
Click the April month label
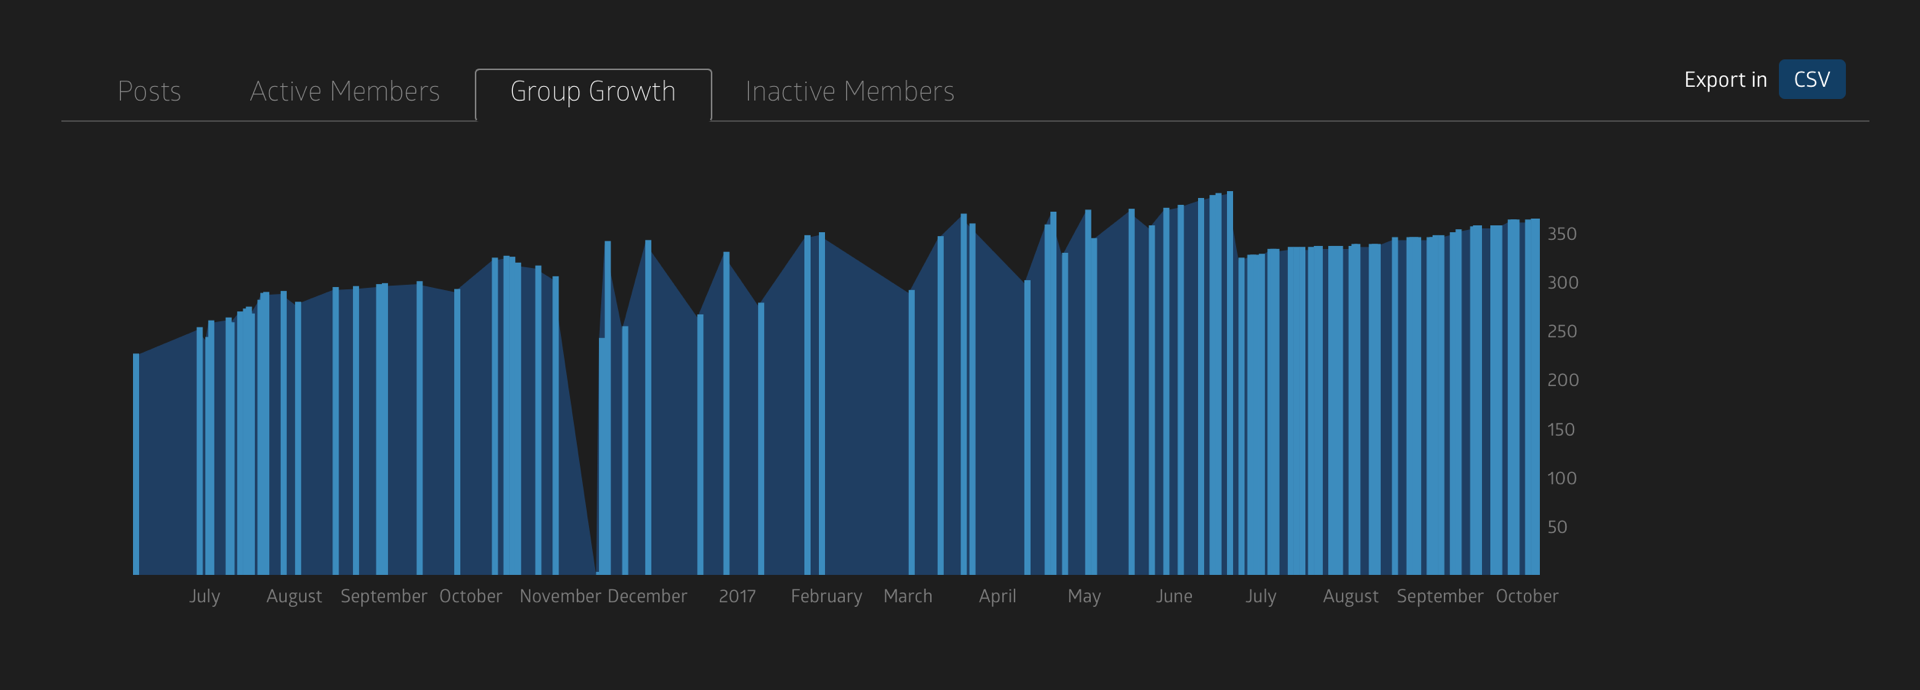pos(997,596)
